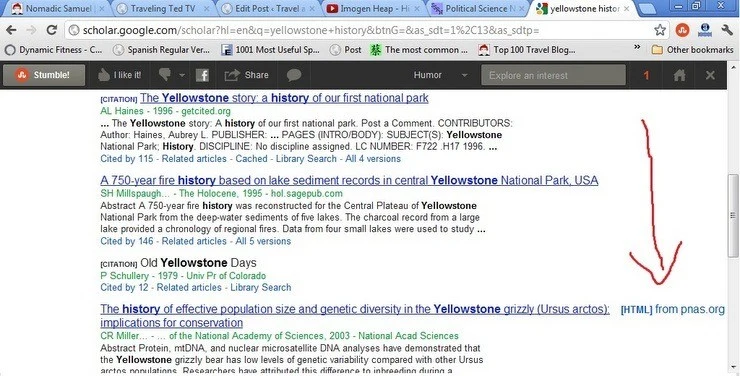740x376 pixels.
Task: Click Related articles under Haines result
Action: (x=194, y=159)
